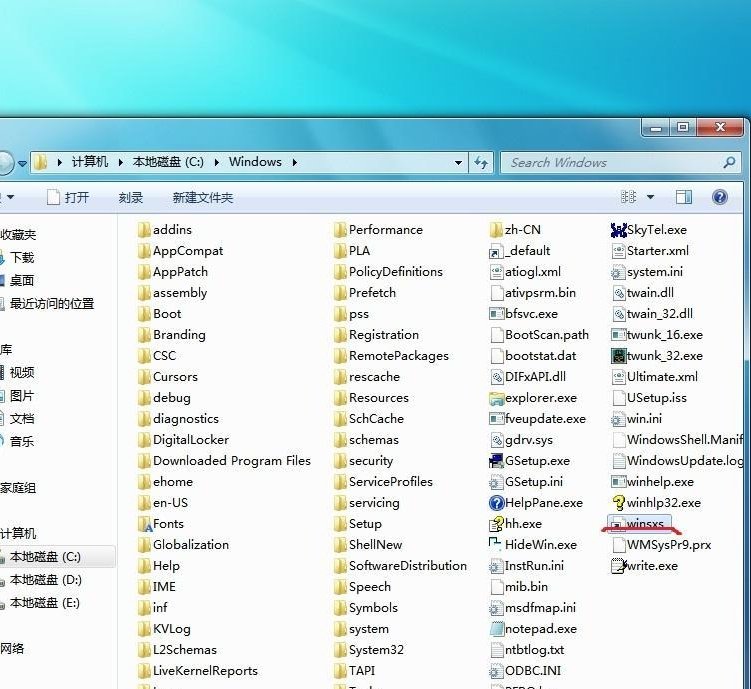751x689 pixels.
Task: Select 图片 library in the sidebar
Action: (x=22, y=395)
